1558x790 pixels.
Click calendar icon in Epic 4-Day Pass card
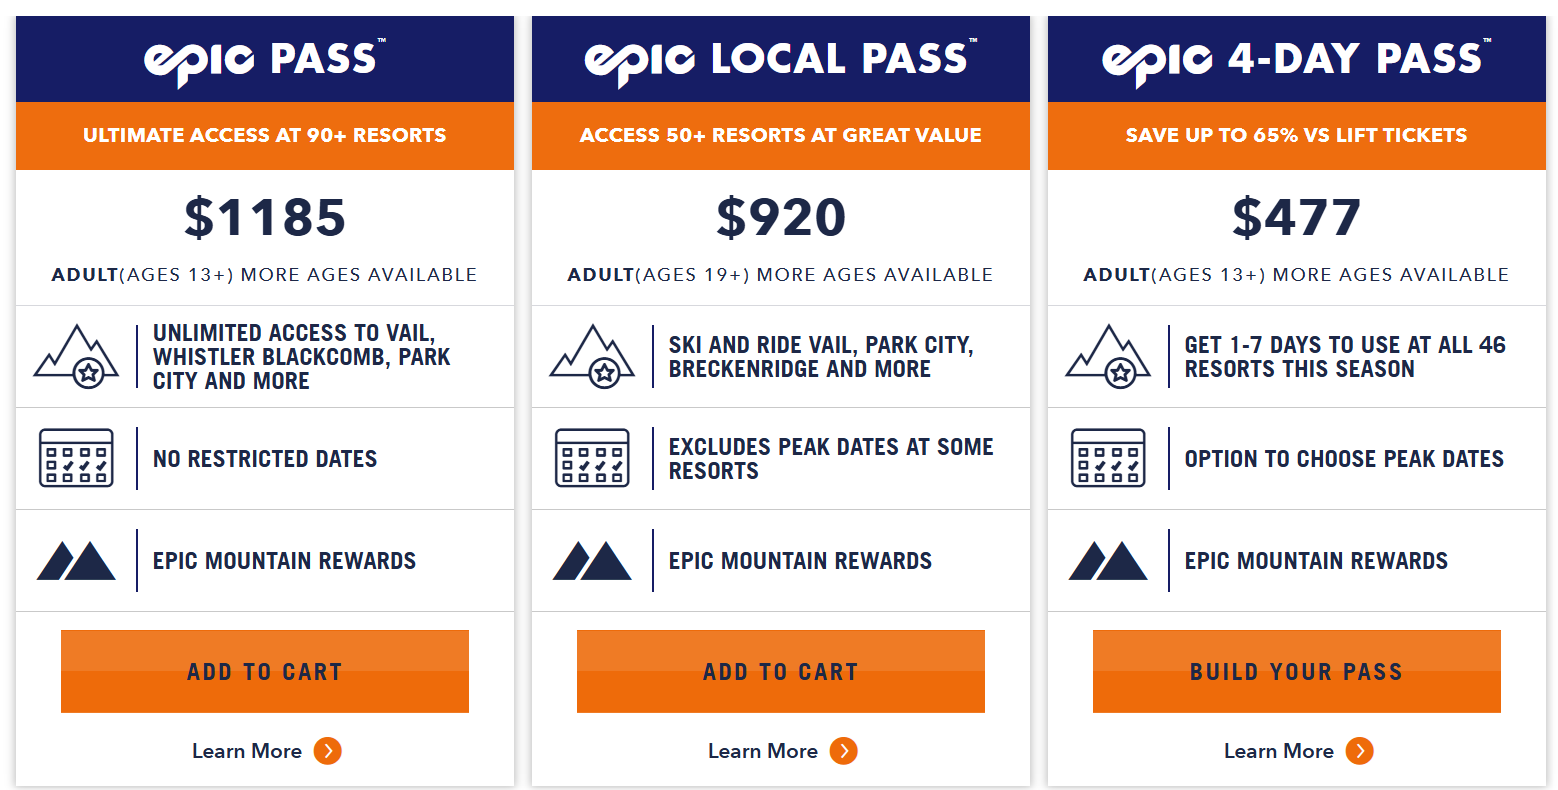(x=1108, y=458)
